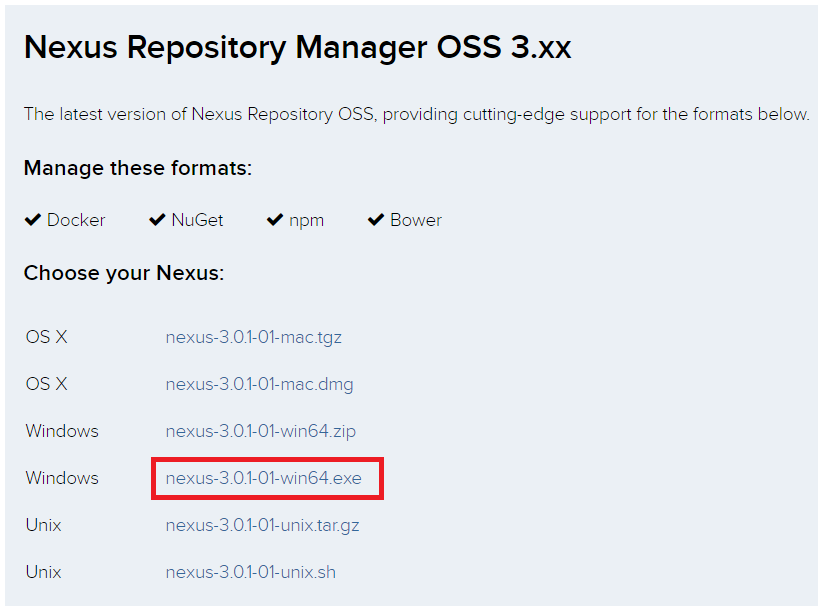818x612 pixels.
Task: Select the Docker format label
Action: (77, 220)
